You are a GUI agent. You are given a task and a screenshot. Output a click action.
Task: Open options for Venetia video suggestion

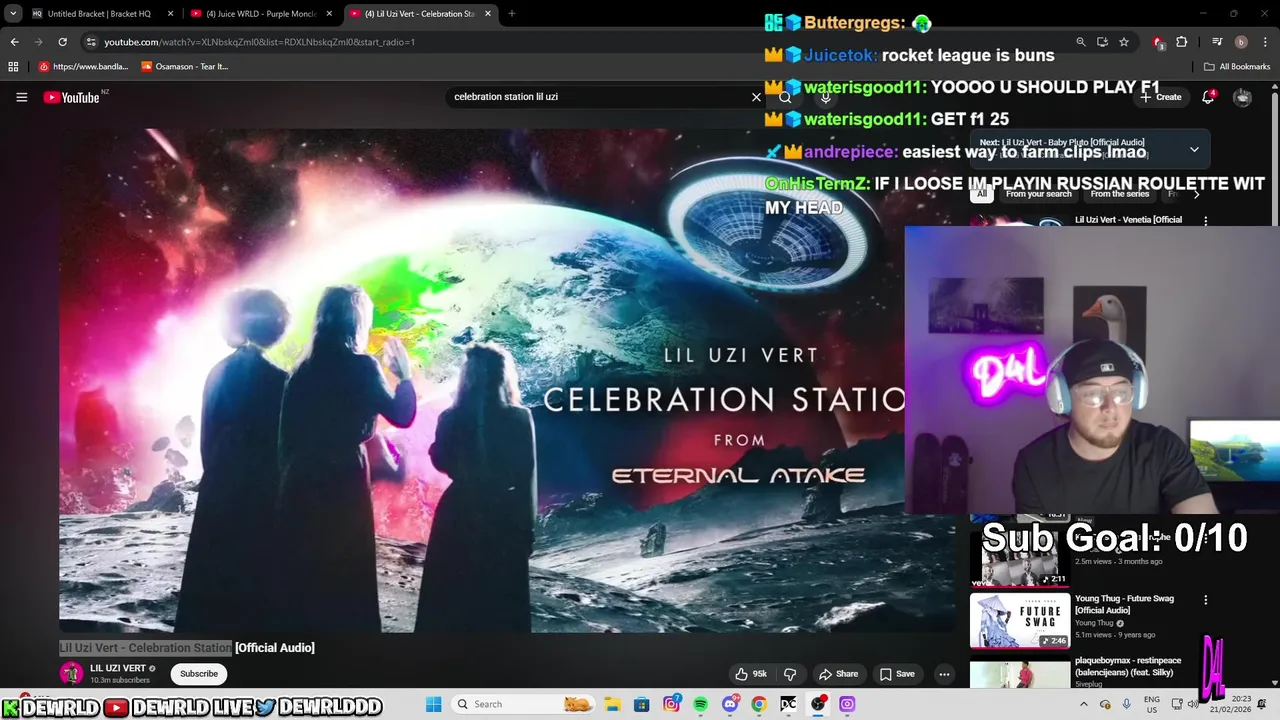pyautogui.click(x=1205, y=220)
